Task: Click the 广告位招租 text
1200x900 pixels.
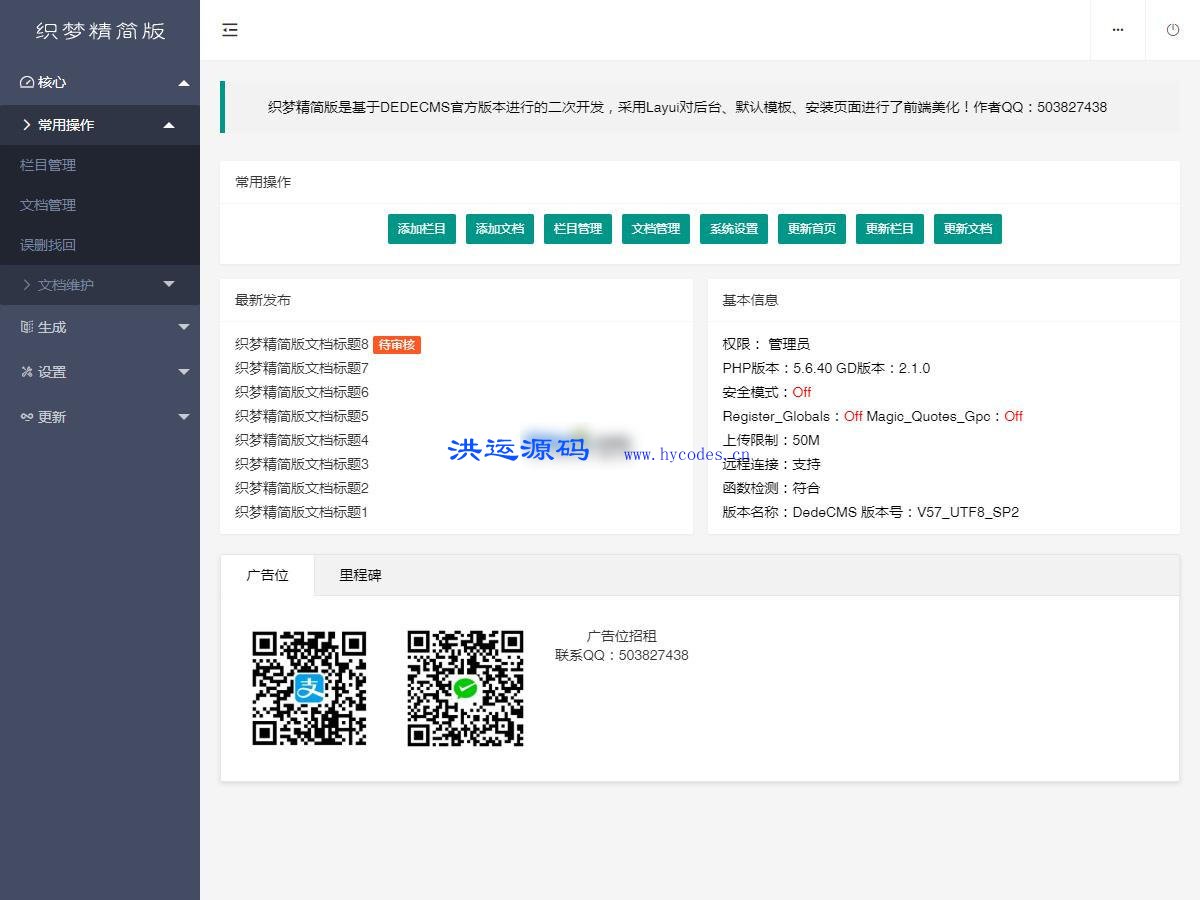Action: point(622,636)
